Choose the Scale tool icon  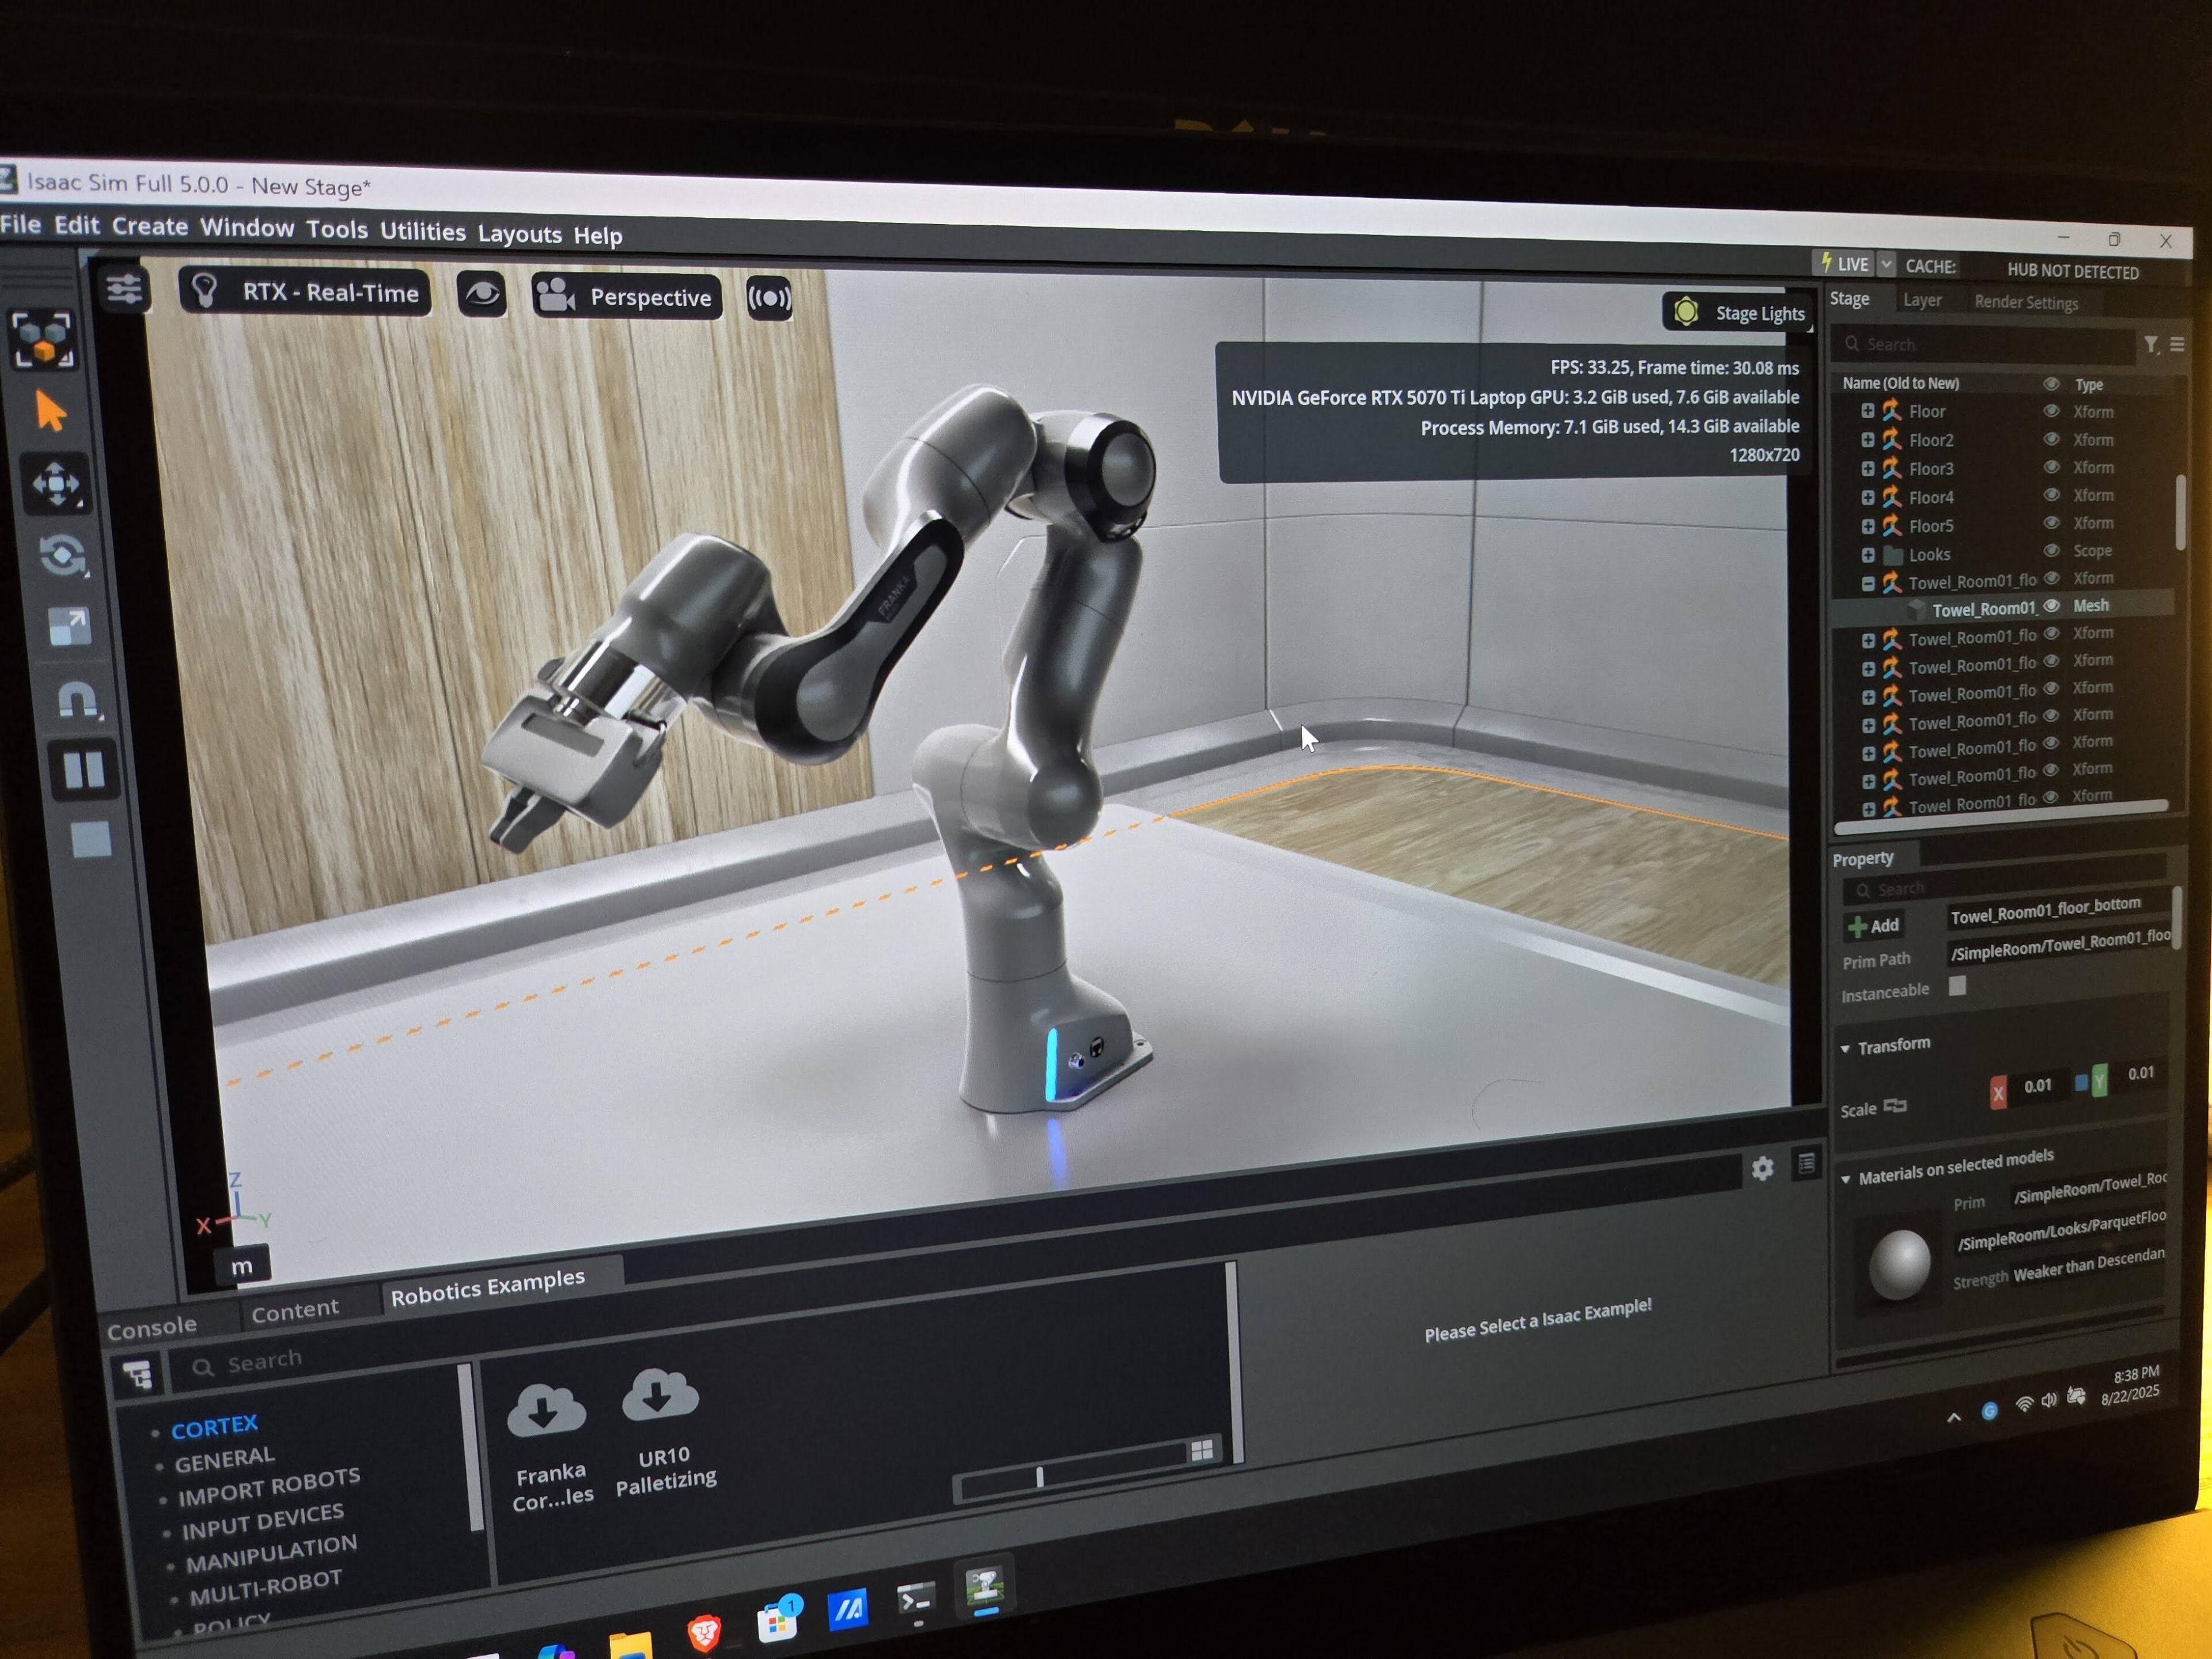pos(69,627)
